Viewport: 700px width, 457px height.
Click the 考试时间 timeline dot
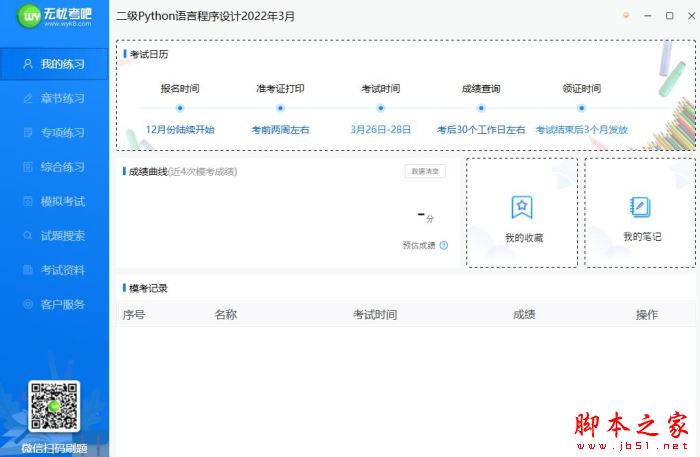(381, 108)
